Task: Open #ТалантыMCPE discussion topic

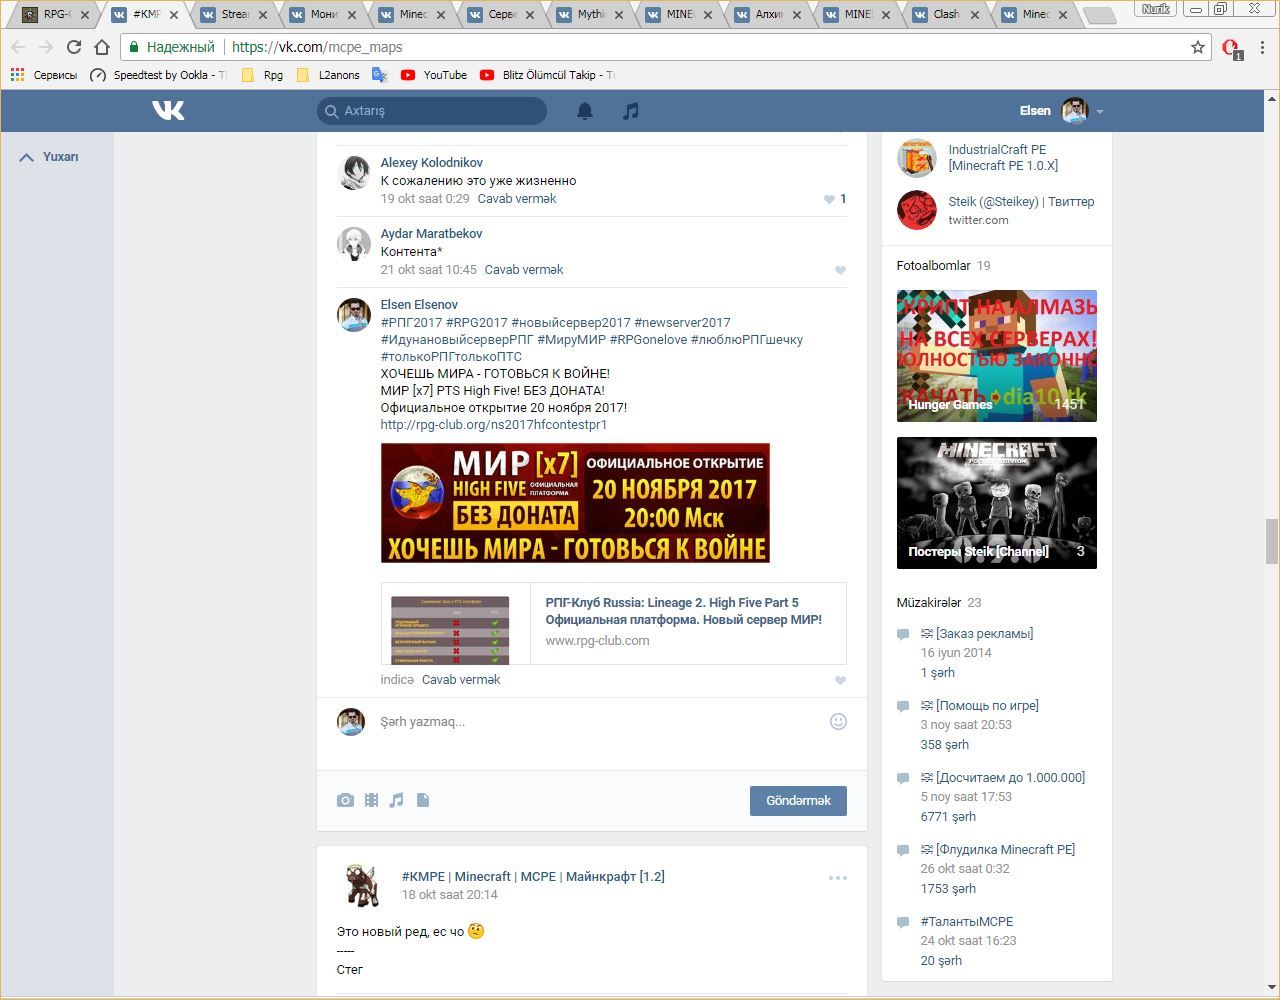Action: pos(967,922)
